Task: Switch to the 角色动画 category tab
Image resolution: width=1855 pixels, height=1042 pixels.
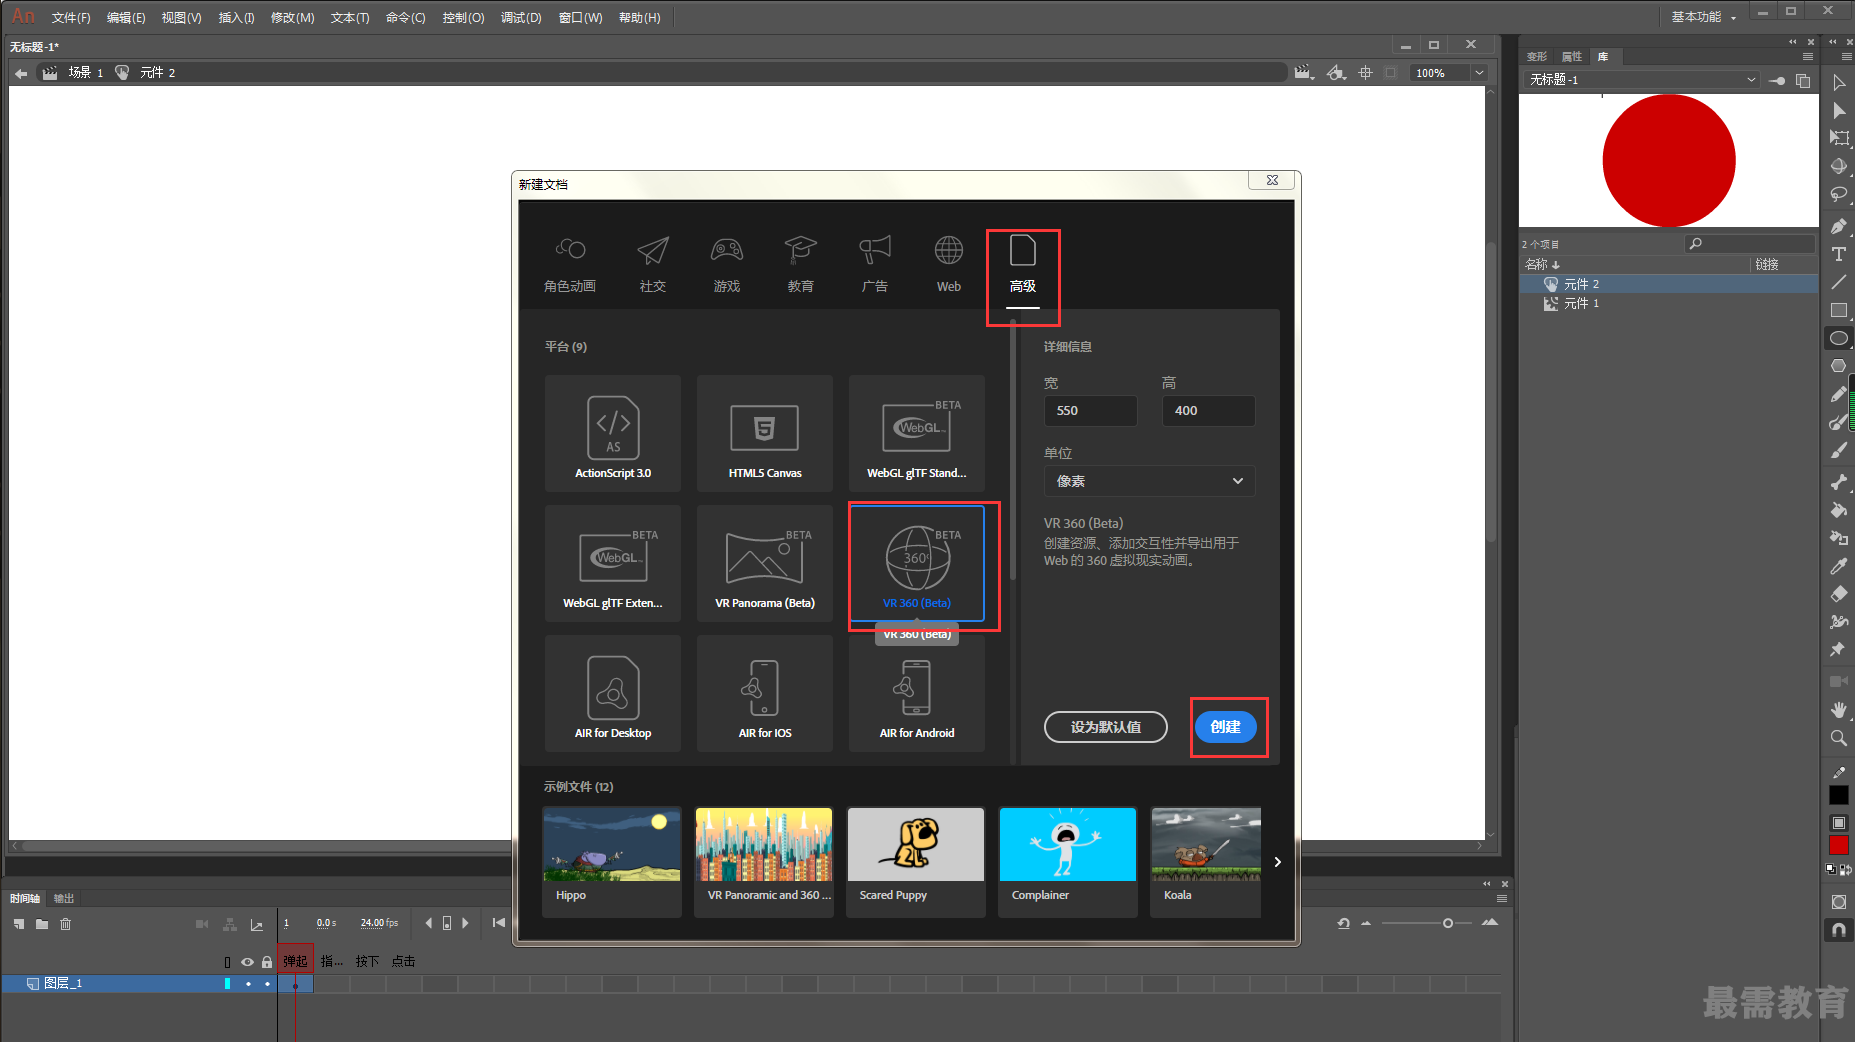Action: click(570, 265)
